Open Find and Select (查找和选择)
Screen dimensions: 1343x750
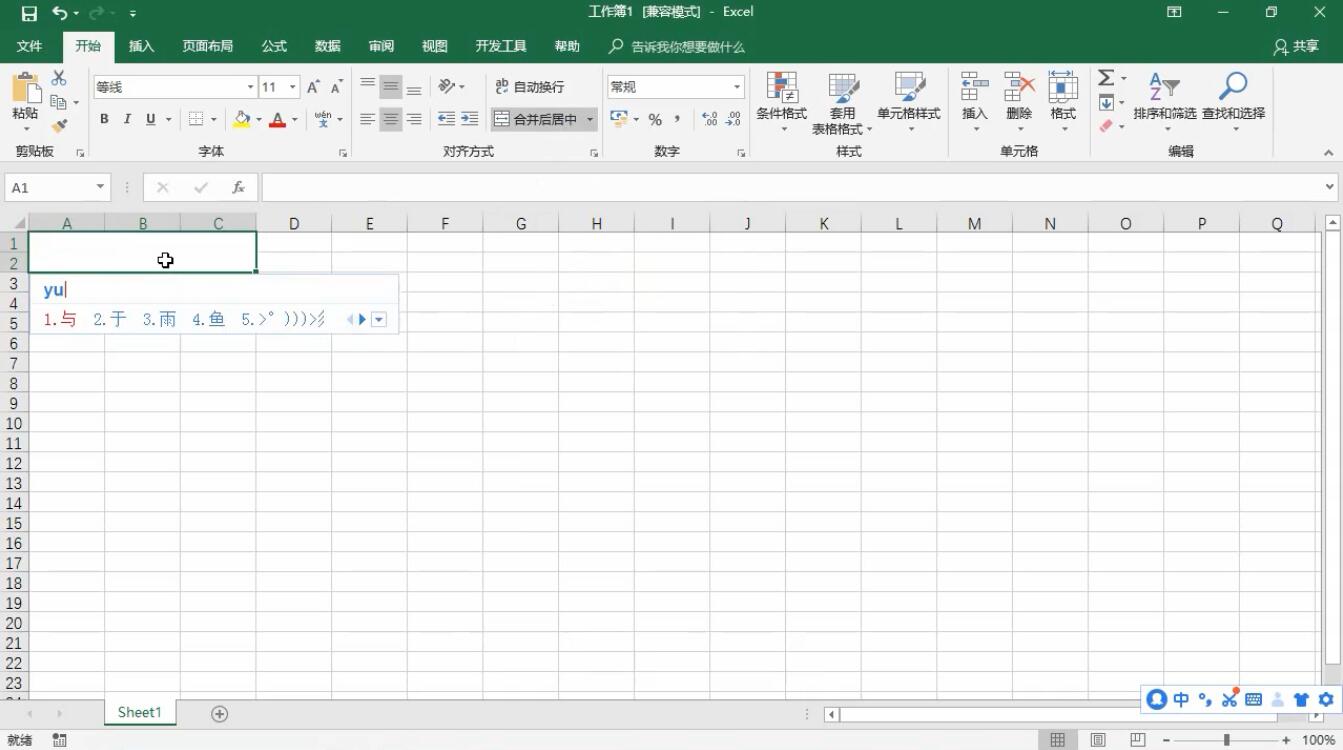tap(1234, 103)
